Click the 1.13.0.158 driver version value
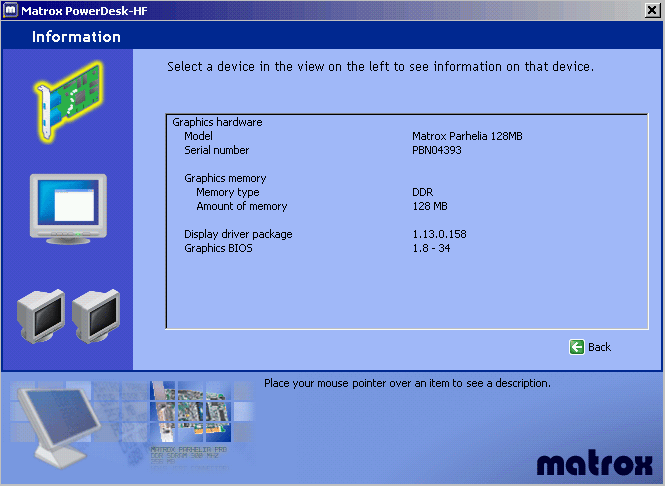Viewport: 665px width, 486px height. (x=439, y=234)
